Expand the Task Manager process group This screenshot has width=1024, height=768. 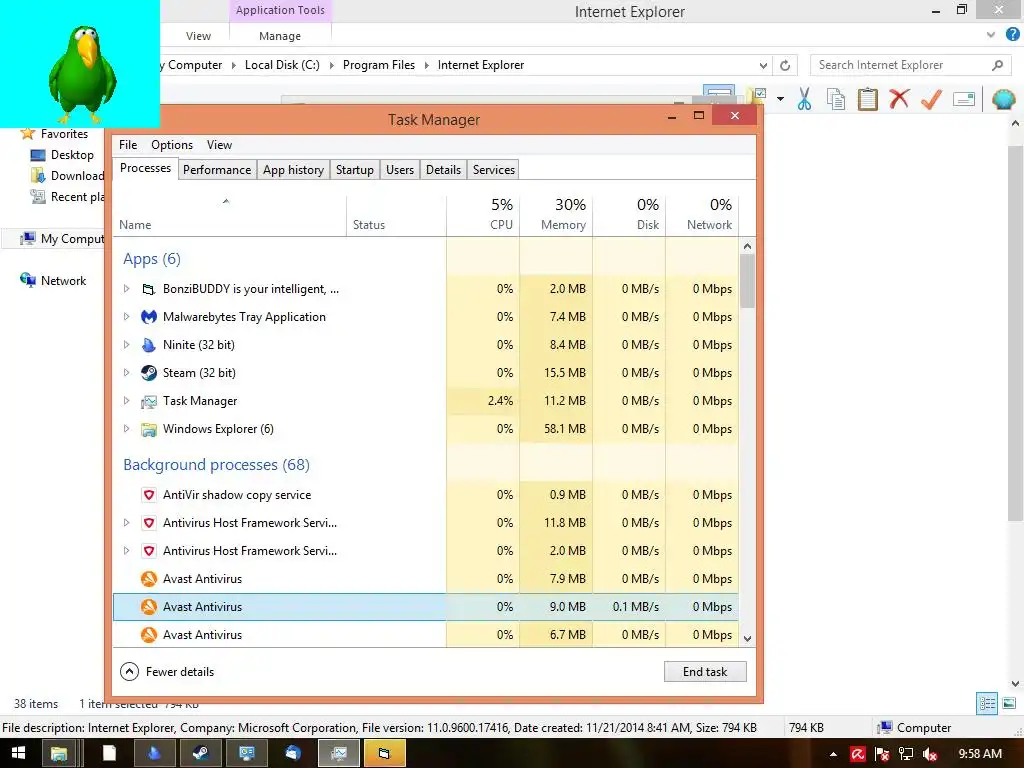(x=127, y=401)
